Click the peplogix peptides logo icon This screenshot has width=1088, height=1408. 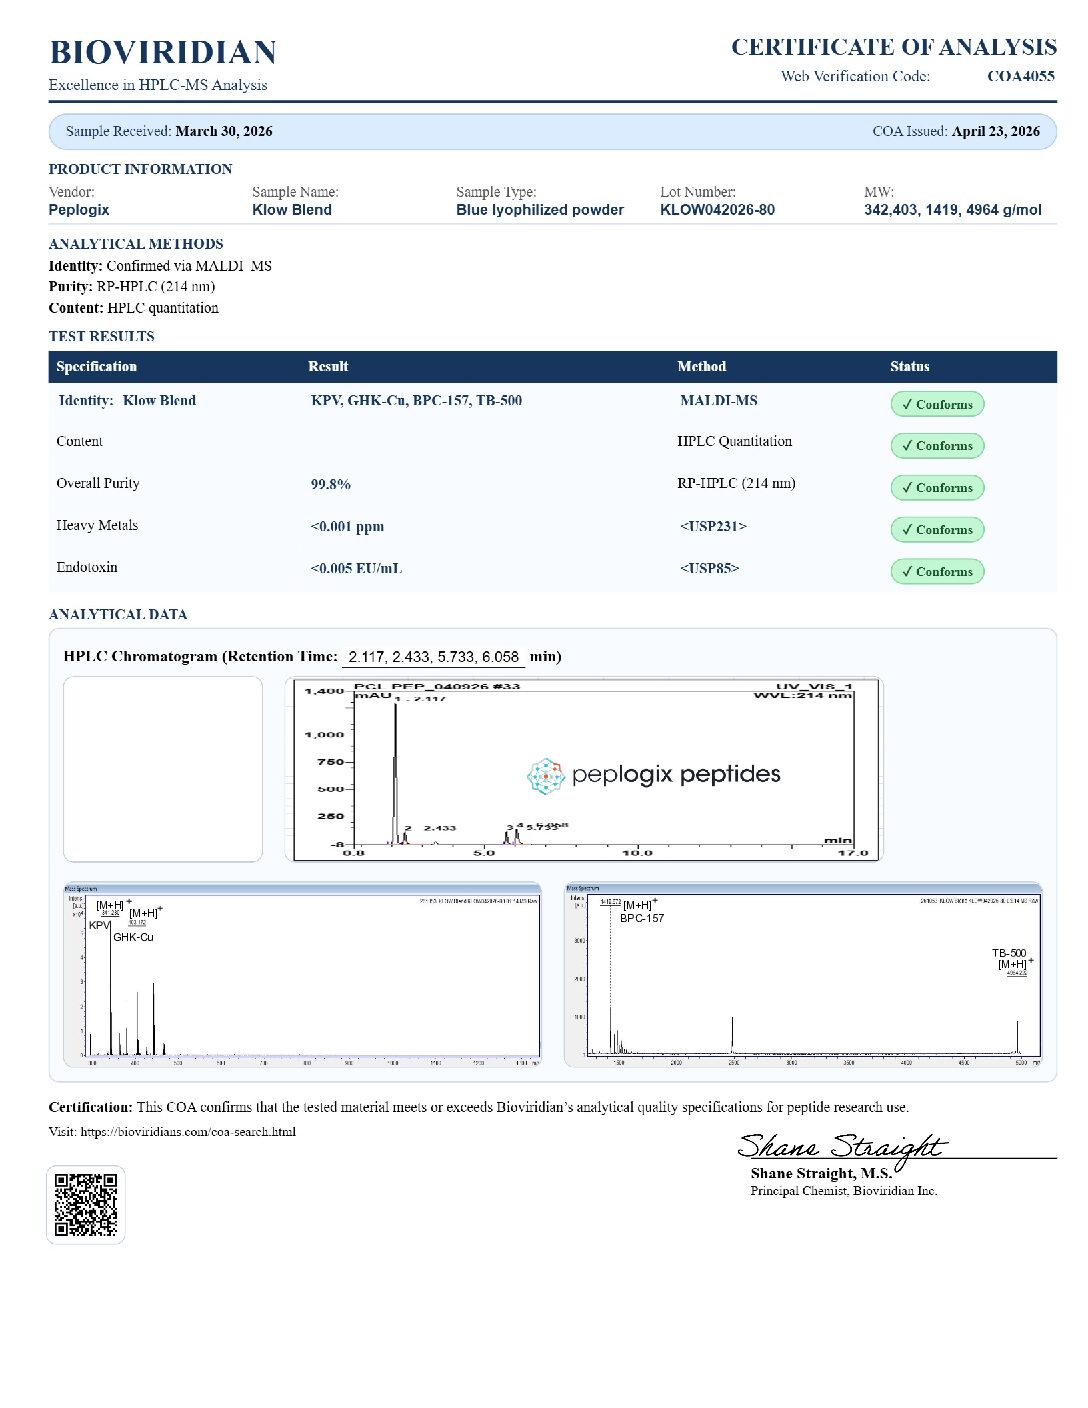[546, 776]
